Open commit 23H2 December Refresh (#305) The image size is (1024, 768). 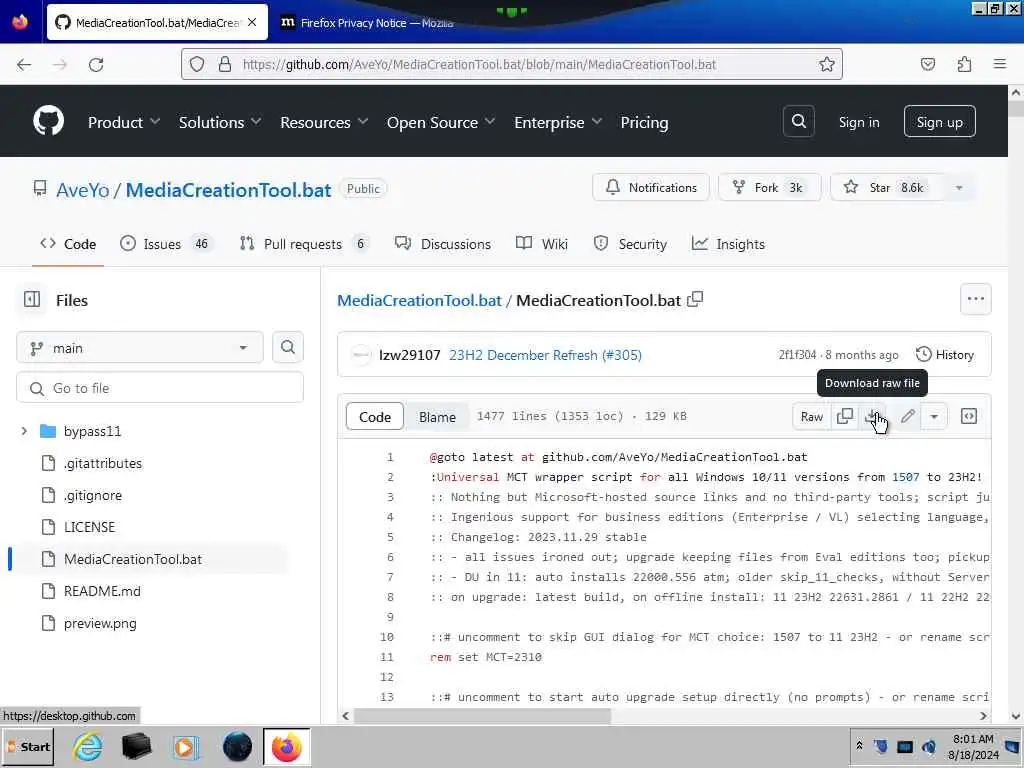tap(545, 355)
